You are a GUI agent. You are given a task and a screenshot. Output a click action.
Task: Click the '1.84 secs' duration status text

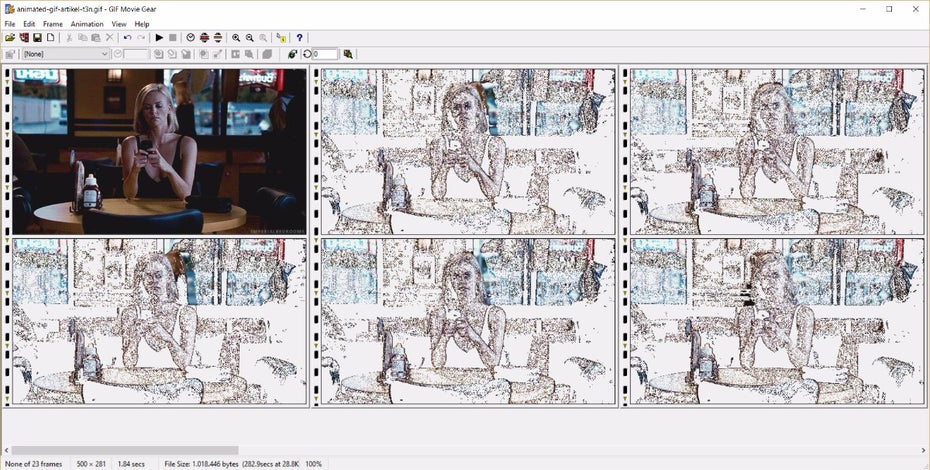(x=131, y=463)
